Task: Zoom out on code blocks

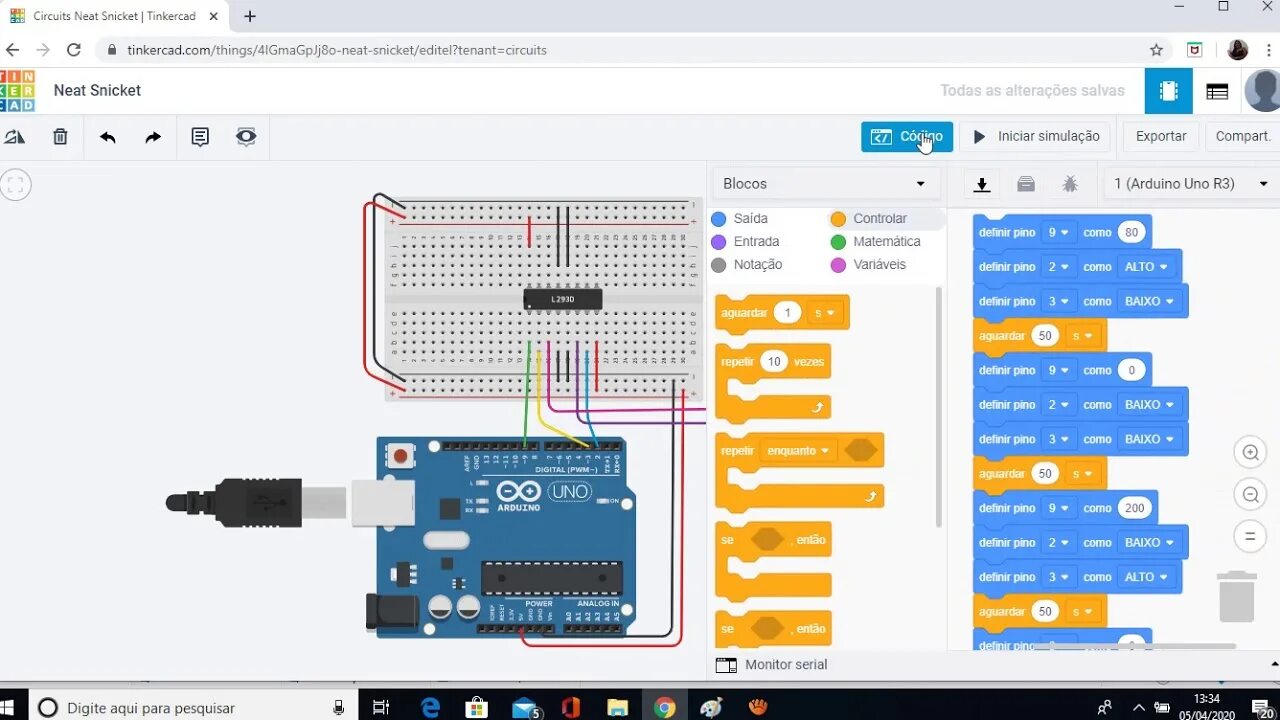Action: coord(1250,495)
